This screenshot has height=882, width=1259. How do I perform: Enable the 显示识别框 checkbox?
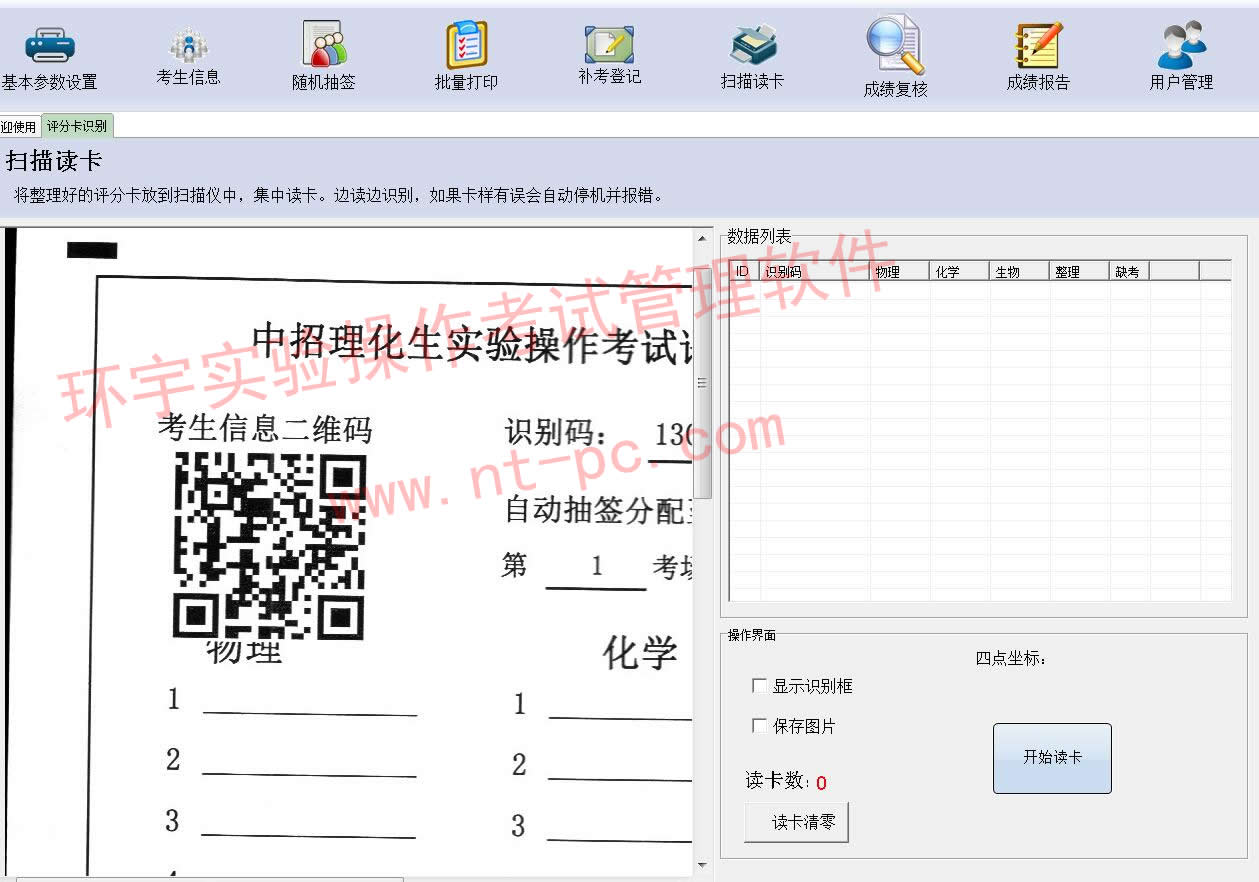coord(759,686)
